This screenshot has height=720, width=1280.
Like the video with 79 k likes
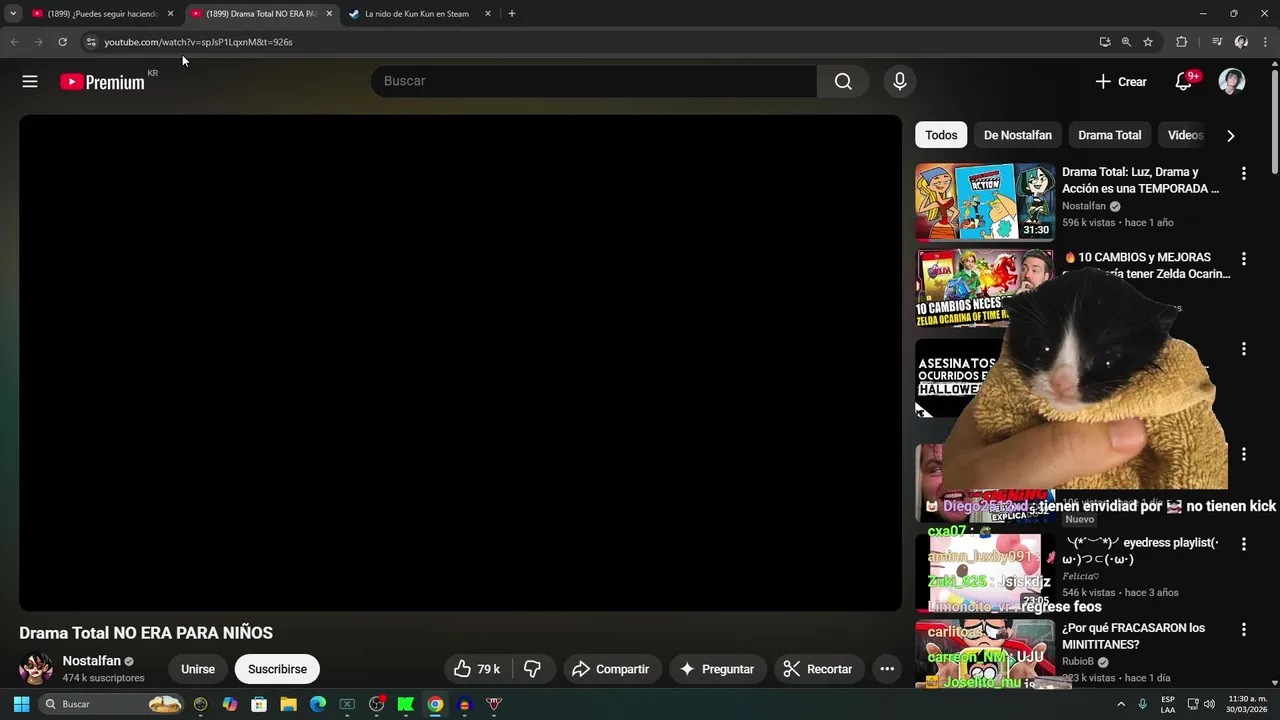tap(477, 669)
